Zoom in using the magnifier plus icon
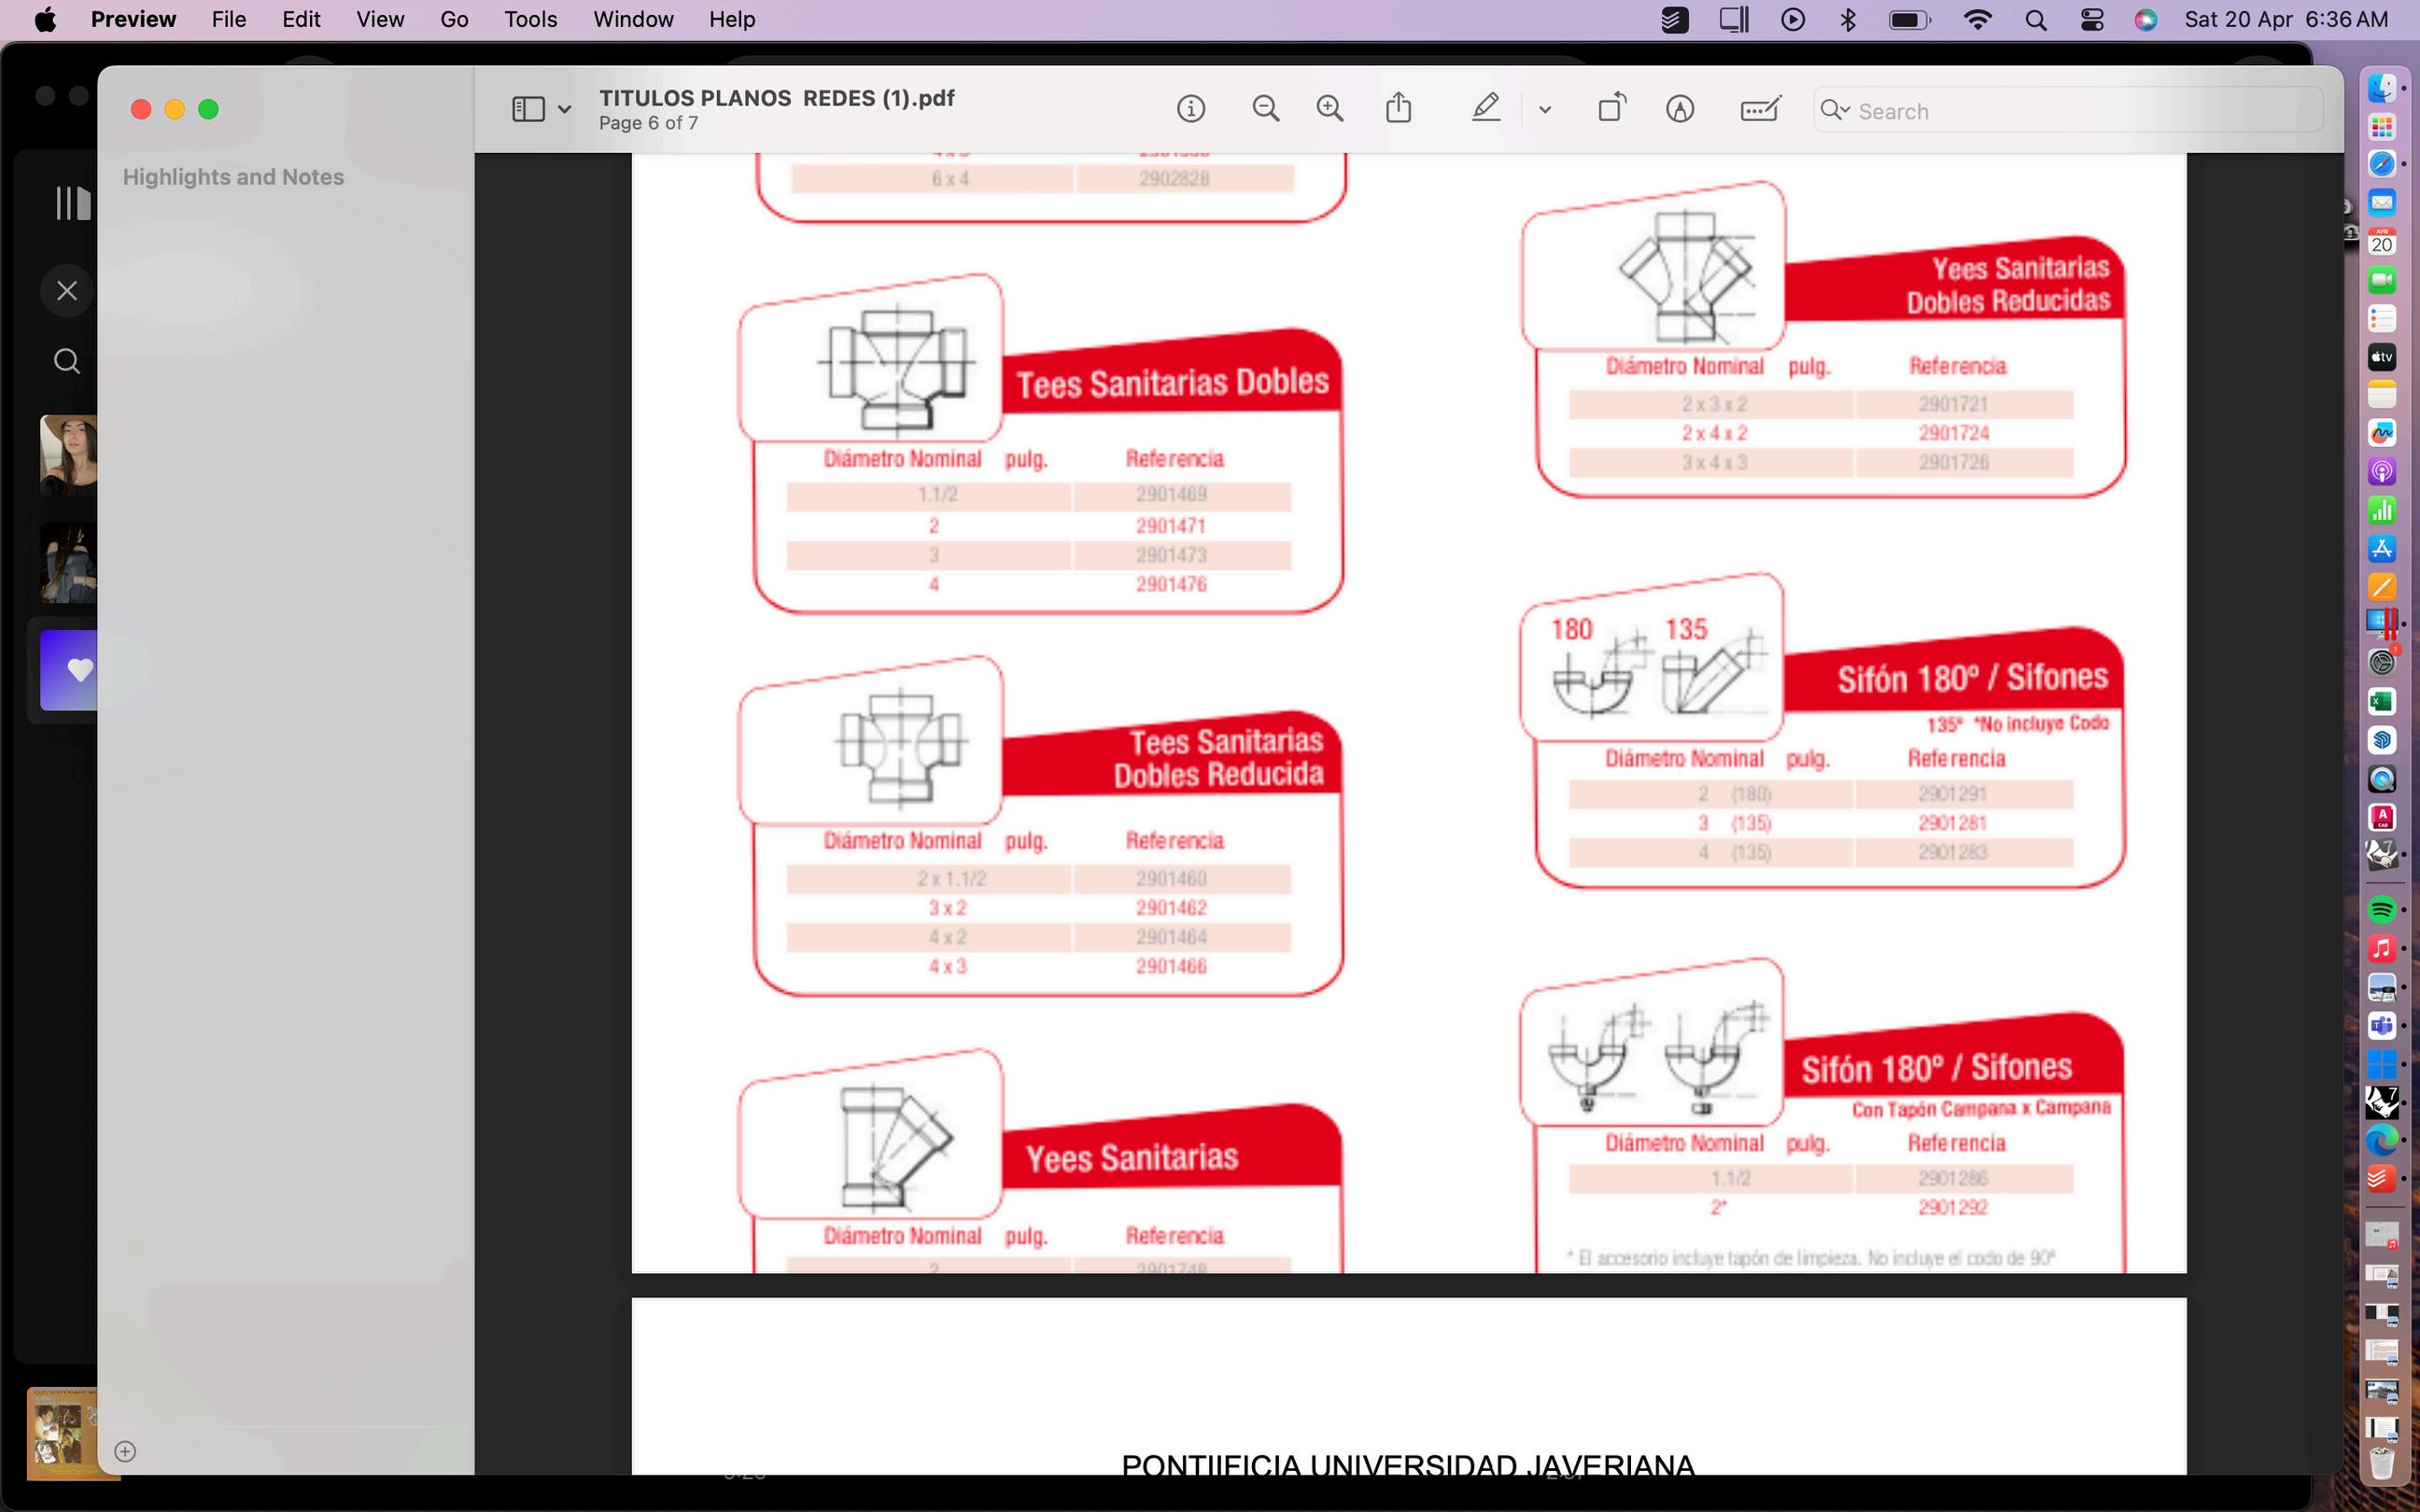 (1329, 109)
